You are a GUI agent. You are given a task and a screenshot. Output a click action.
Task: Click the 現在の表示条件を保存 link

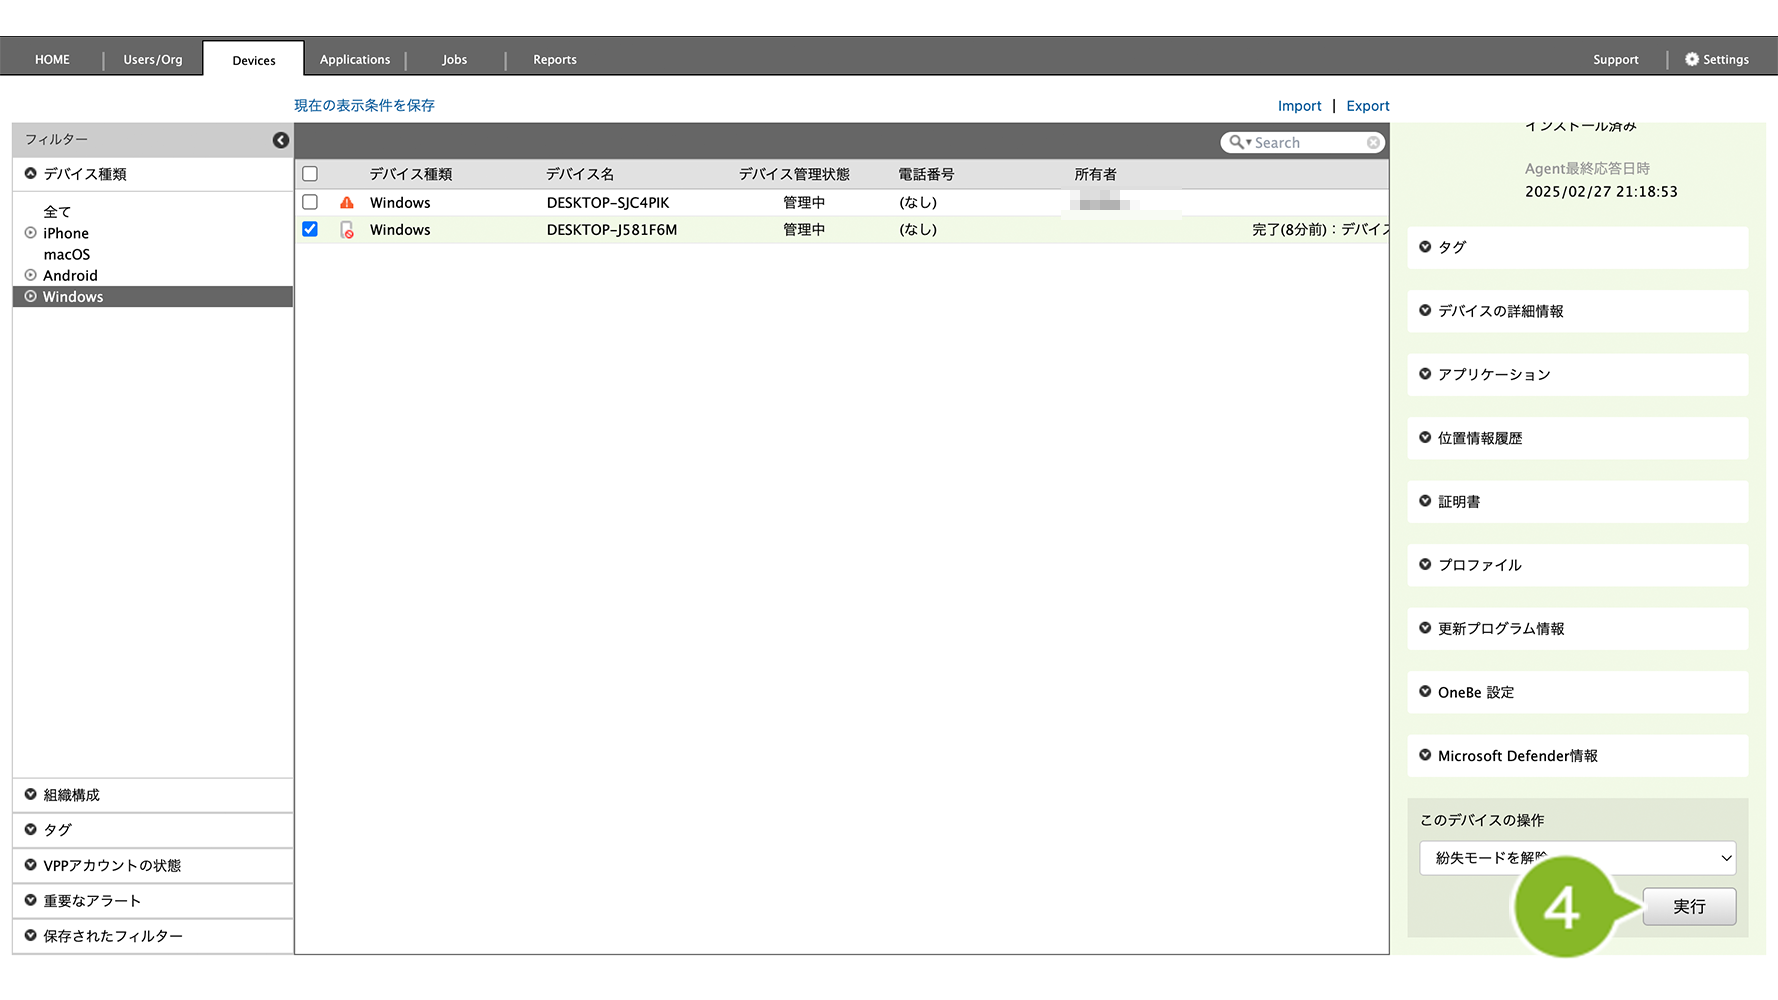tap(364, 105)
